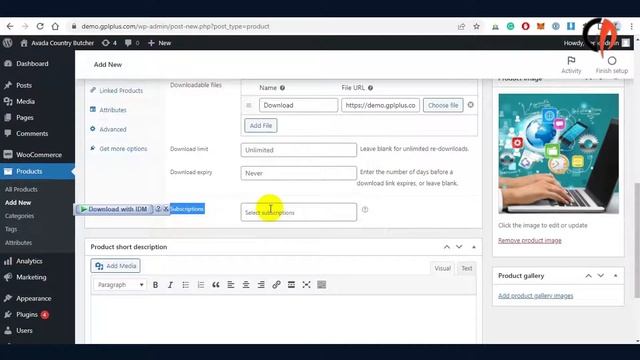Open All Products submenu link
The image size is (640, 360).
[x=21, y=189]
